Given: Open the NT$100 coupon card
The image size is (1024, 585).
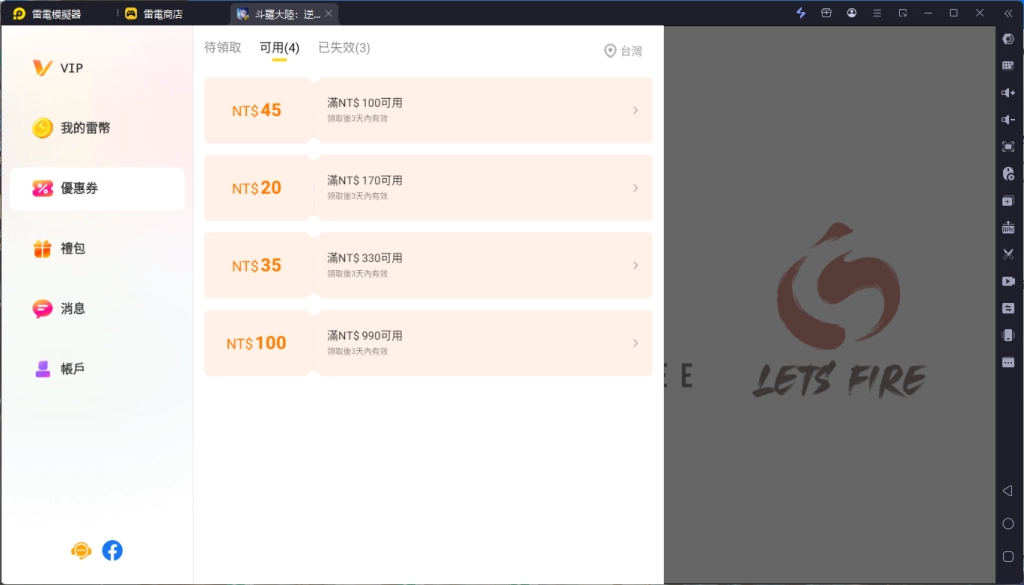Looking at the screenshot, I should coord(428,343).
